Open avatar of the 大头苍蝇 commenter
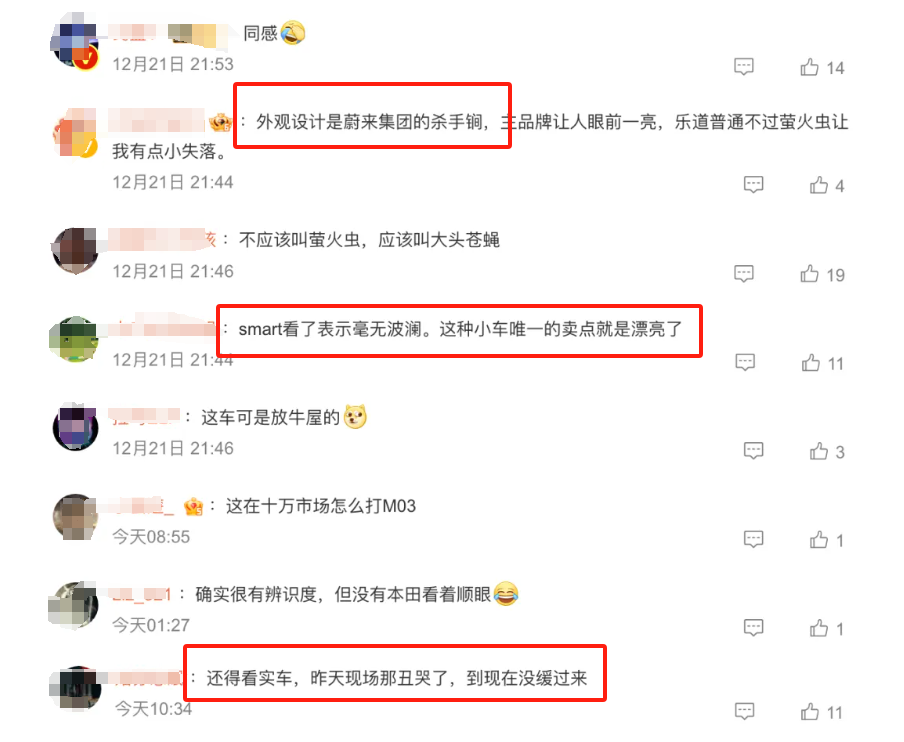 click(75, 250)
